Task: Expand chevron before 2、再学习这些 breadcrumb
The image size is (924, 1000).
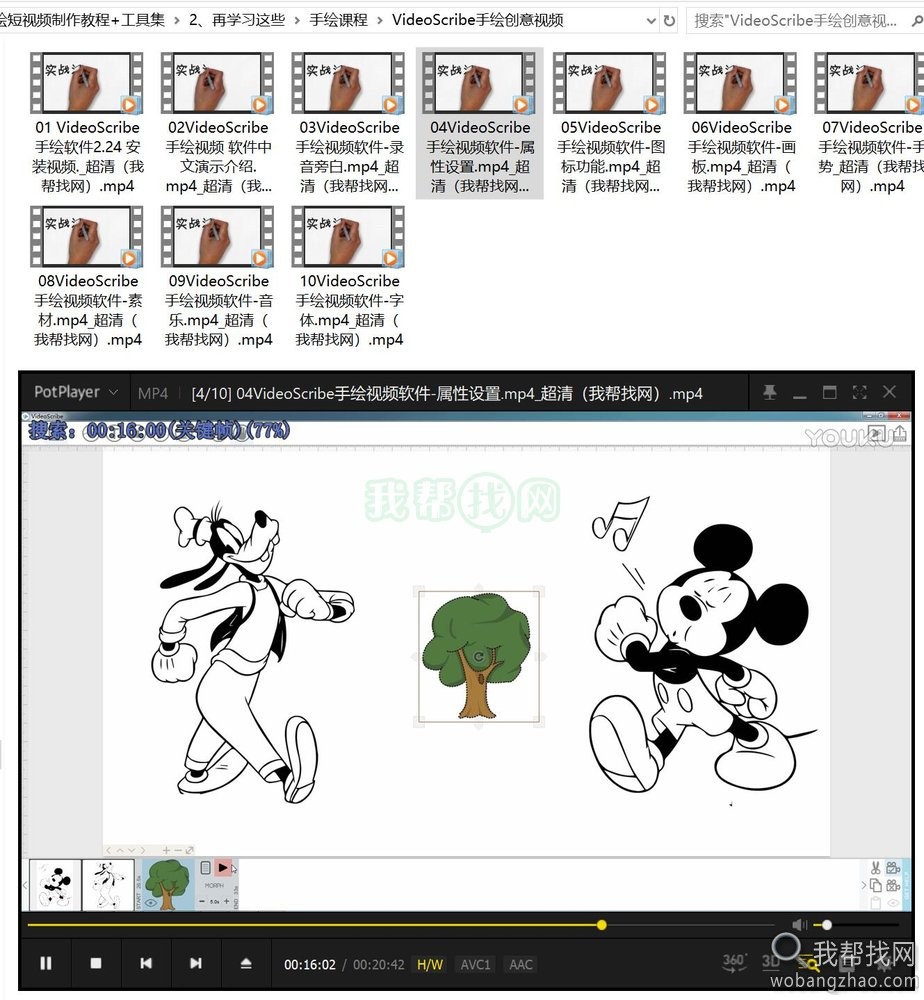Action: click(x=177, y=20)
